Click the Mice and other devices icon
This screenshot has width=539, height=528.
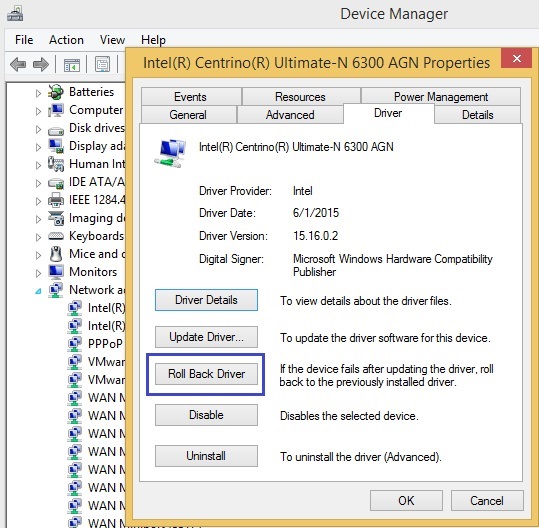[x=56, y=254]
